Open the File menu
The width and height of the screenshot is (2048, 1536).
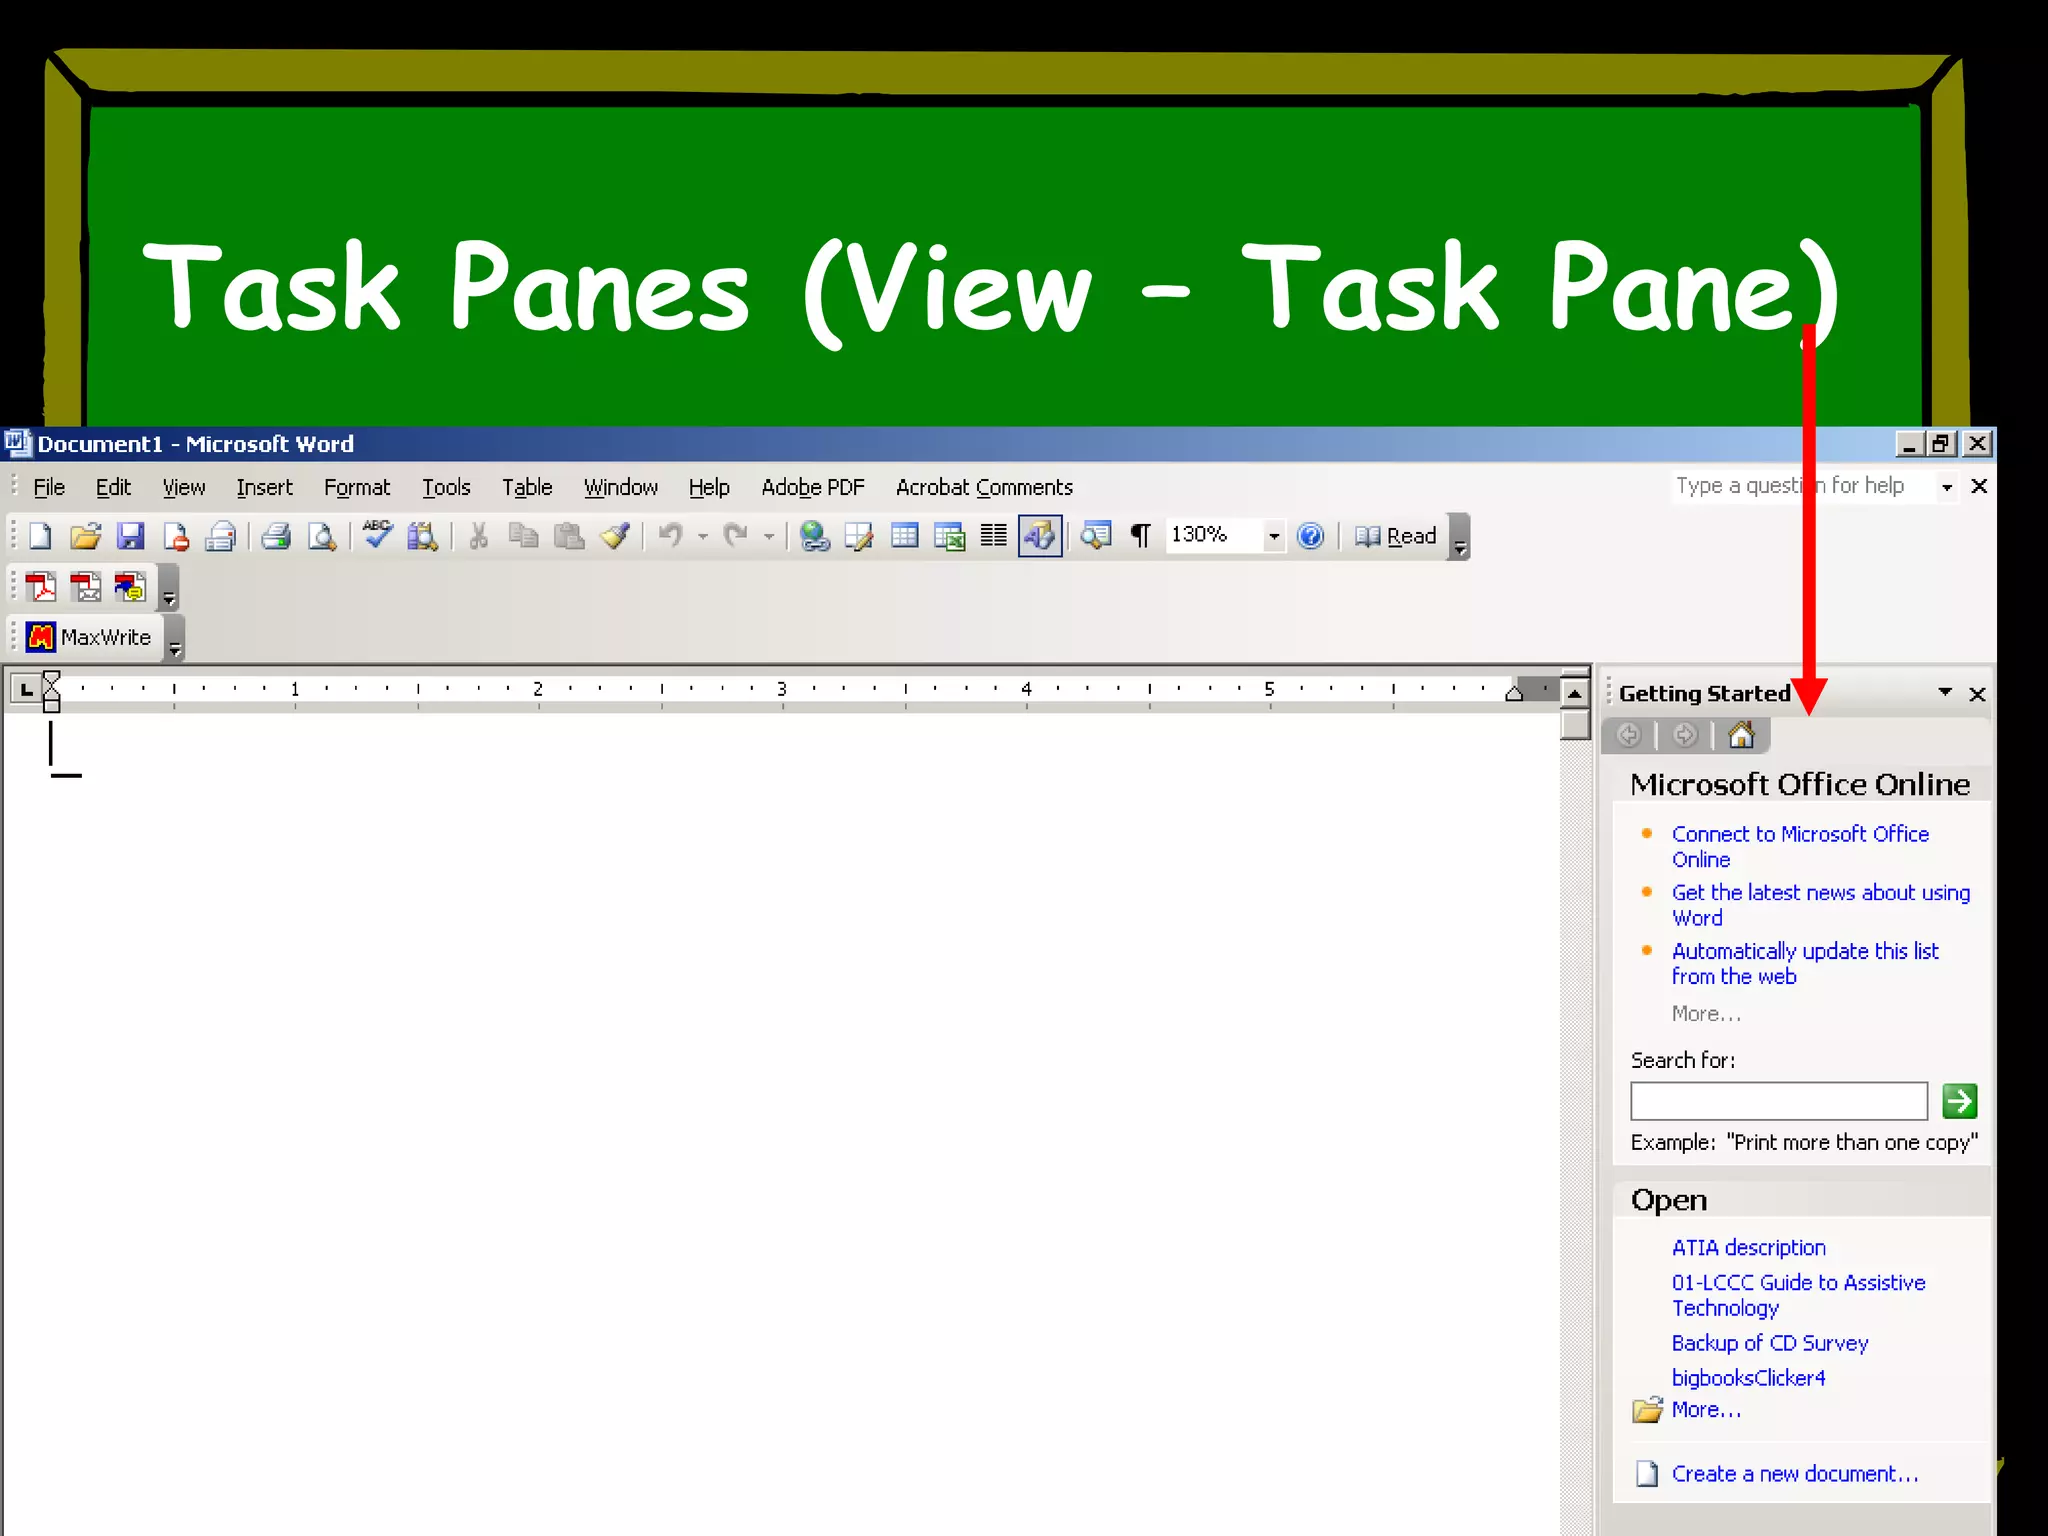[49, 487]
